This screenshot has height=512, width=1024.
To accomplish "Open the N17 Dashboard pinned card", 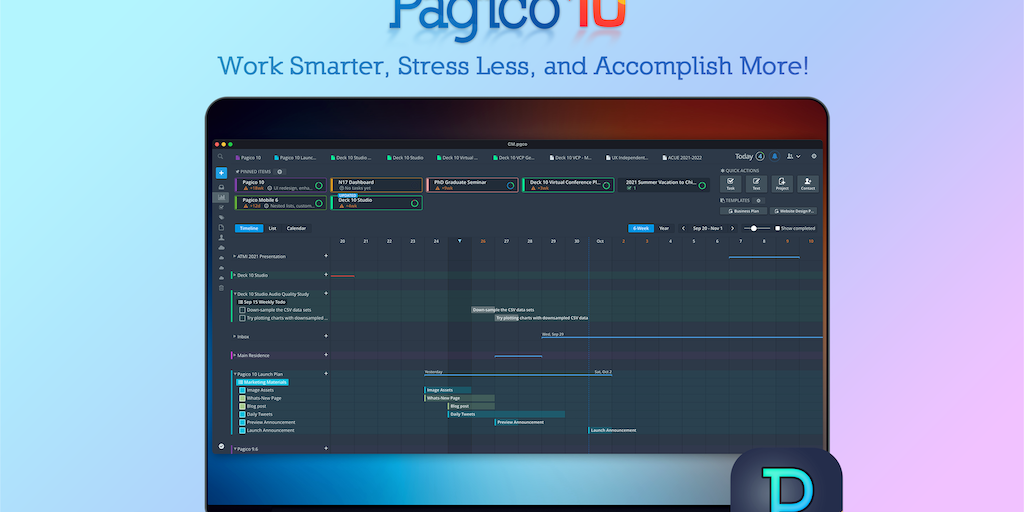I will pos(377,185).
